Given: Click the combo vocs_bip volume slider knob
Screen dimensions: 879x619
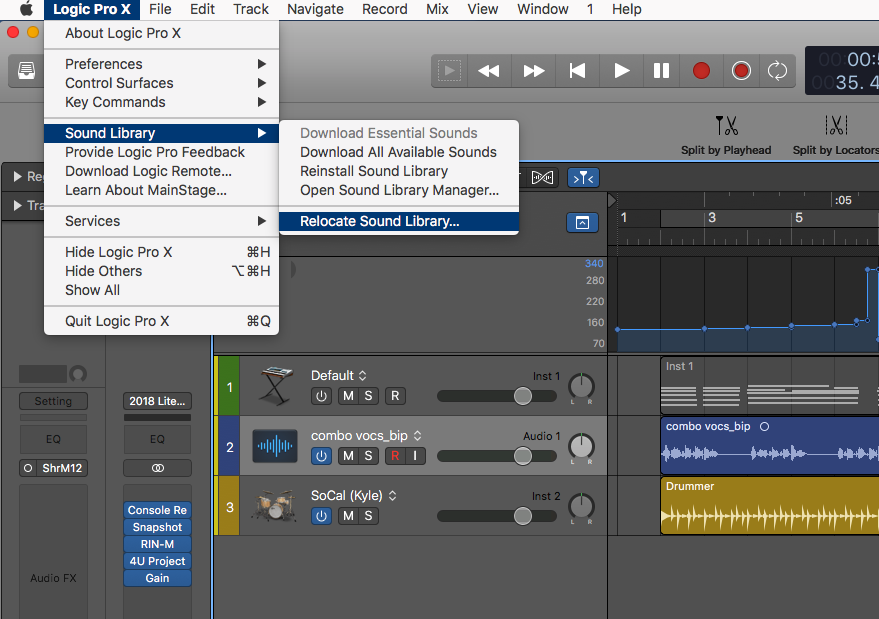Looking at the screenshot, I should [x=523, y=456].
